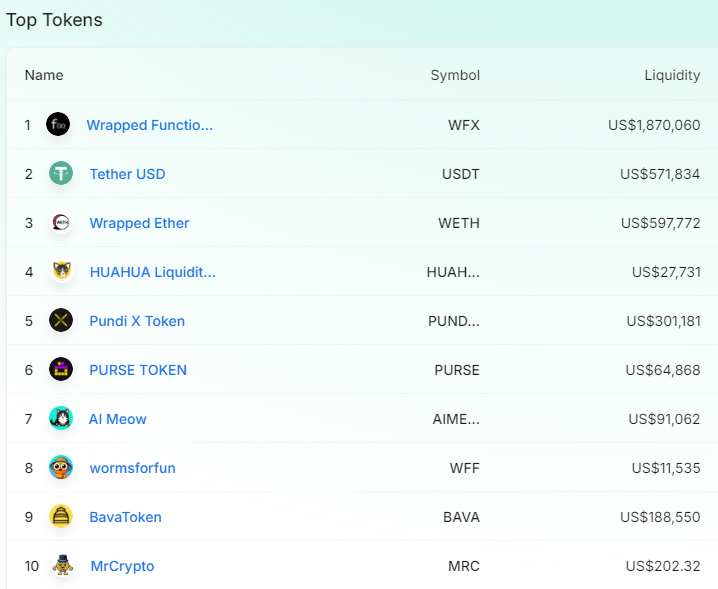This screenshot has width=718, height=589.
Task: Click the AI Meow cat logo
Action: click(61, 418)
